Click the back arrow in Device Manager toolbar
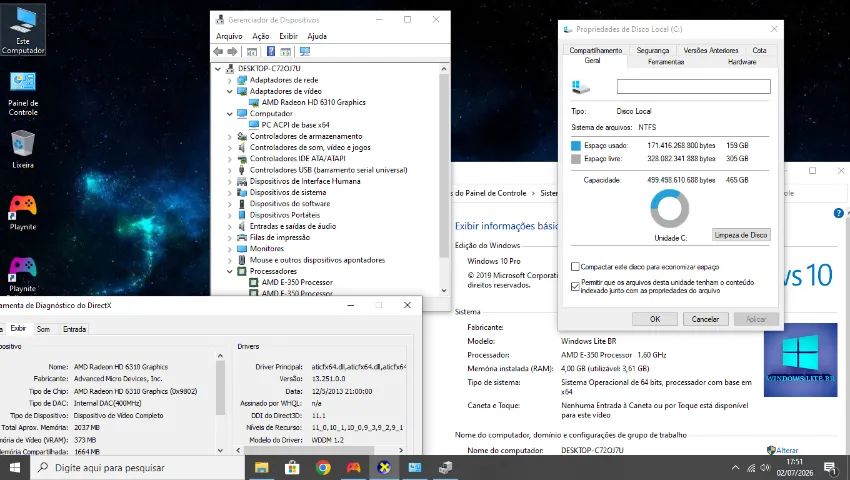The image size is (850, 480). pyautogui.click(x=218, y=52)
